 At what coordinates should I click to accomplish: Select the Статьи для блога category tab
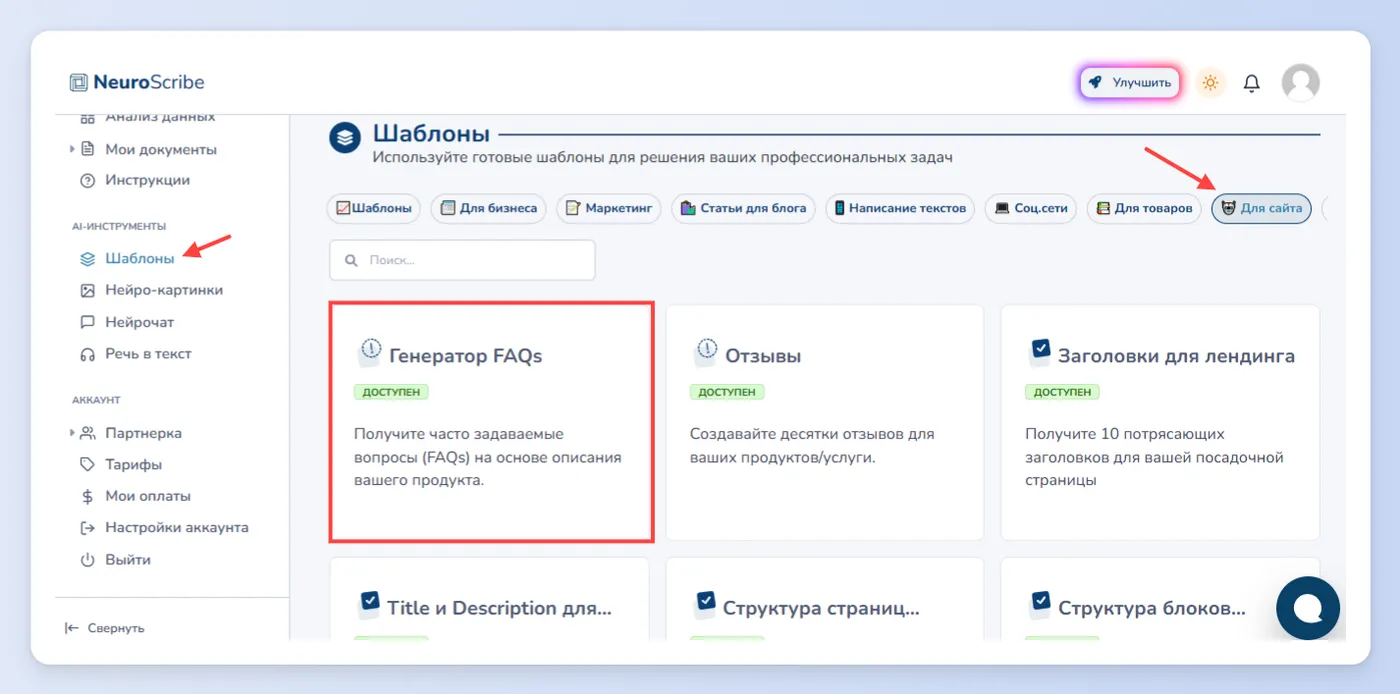[x=743, y=208]
